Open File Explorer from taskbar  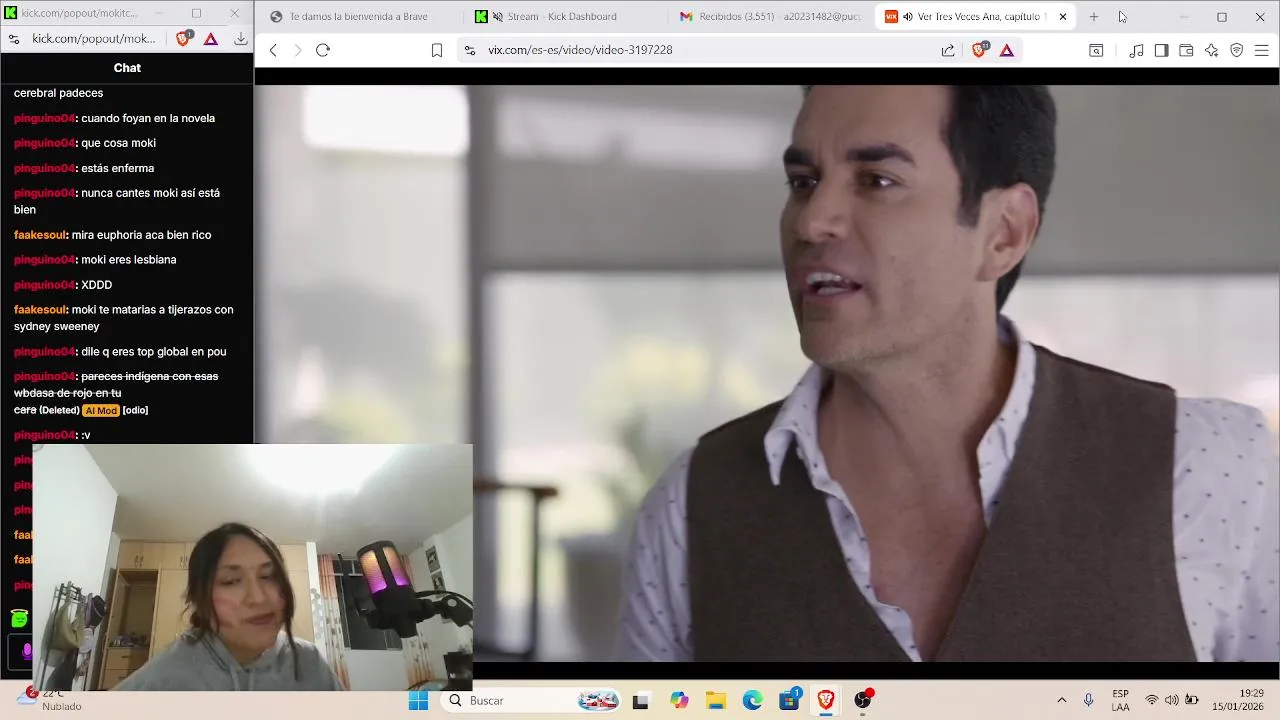(716, 701)
